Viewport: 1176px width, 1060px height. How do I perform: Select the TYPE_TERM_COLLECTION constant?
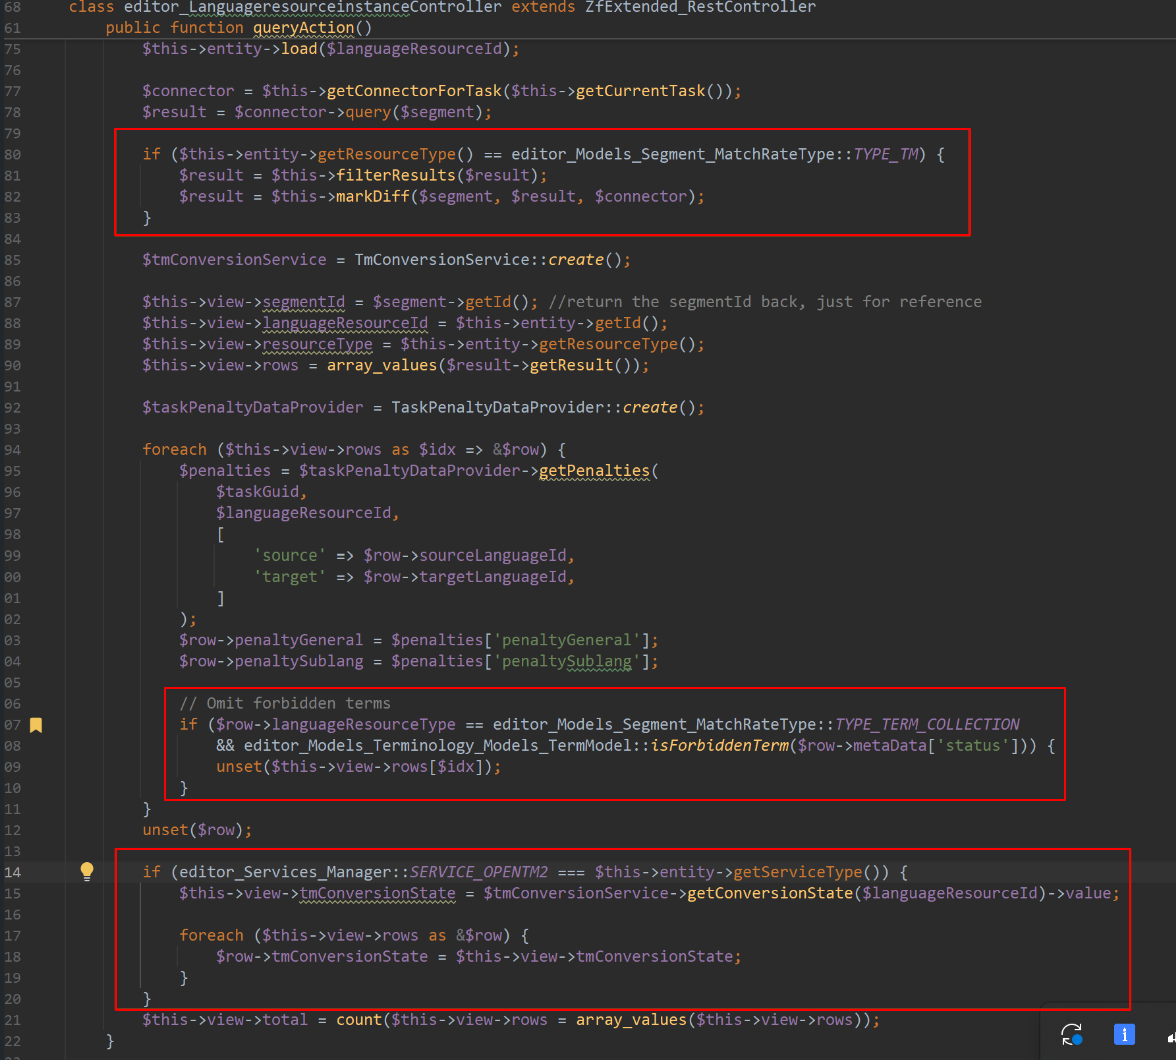927,724
